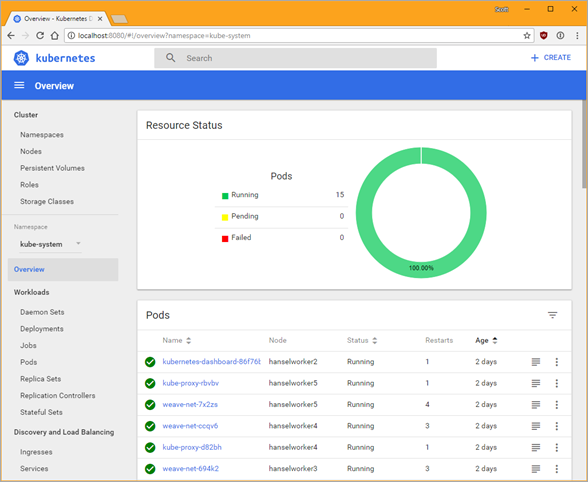View logs for kube-proxy-rbvbv pod

[x=536, y=383]
